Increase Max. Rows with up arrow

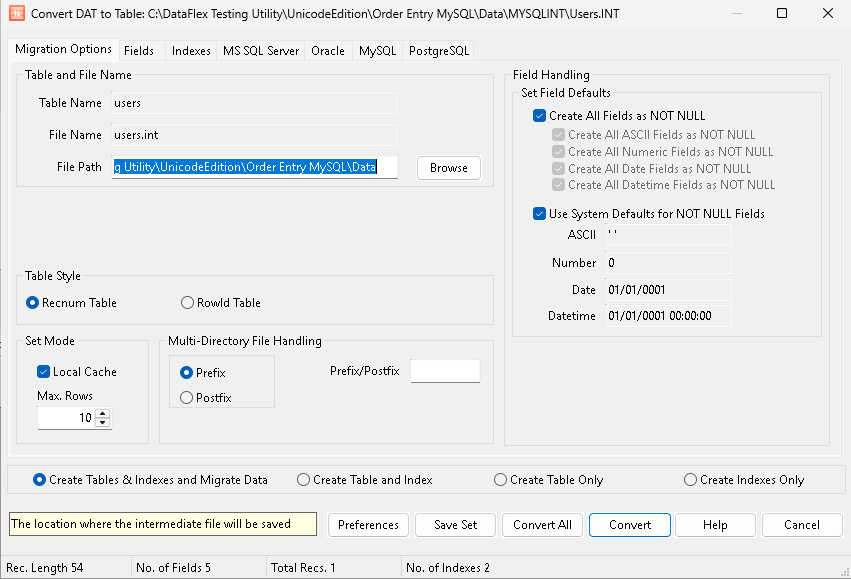(103, 413)
